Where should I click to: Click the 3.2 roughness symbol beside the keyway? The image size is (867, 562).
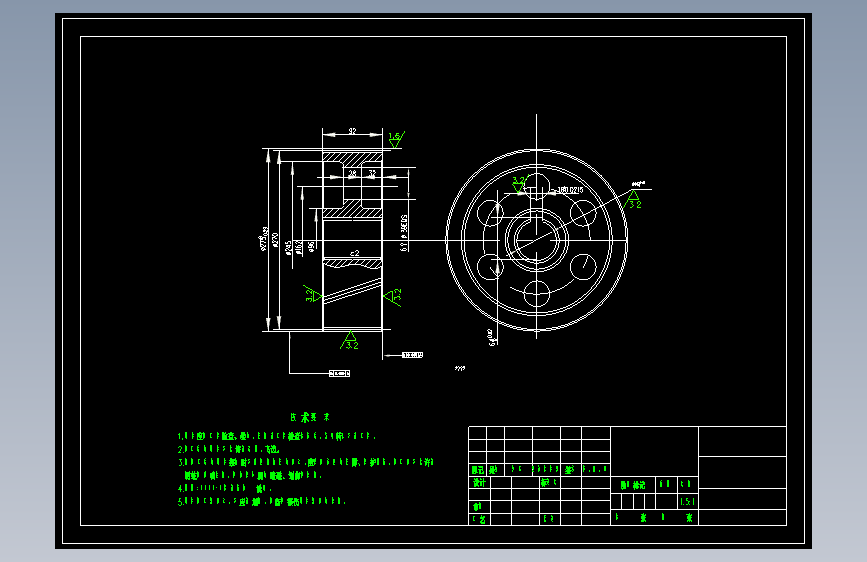pyautogui.click(x=519, y=184)
